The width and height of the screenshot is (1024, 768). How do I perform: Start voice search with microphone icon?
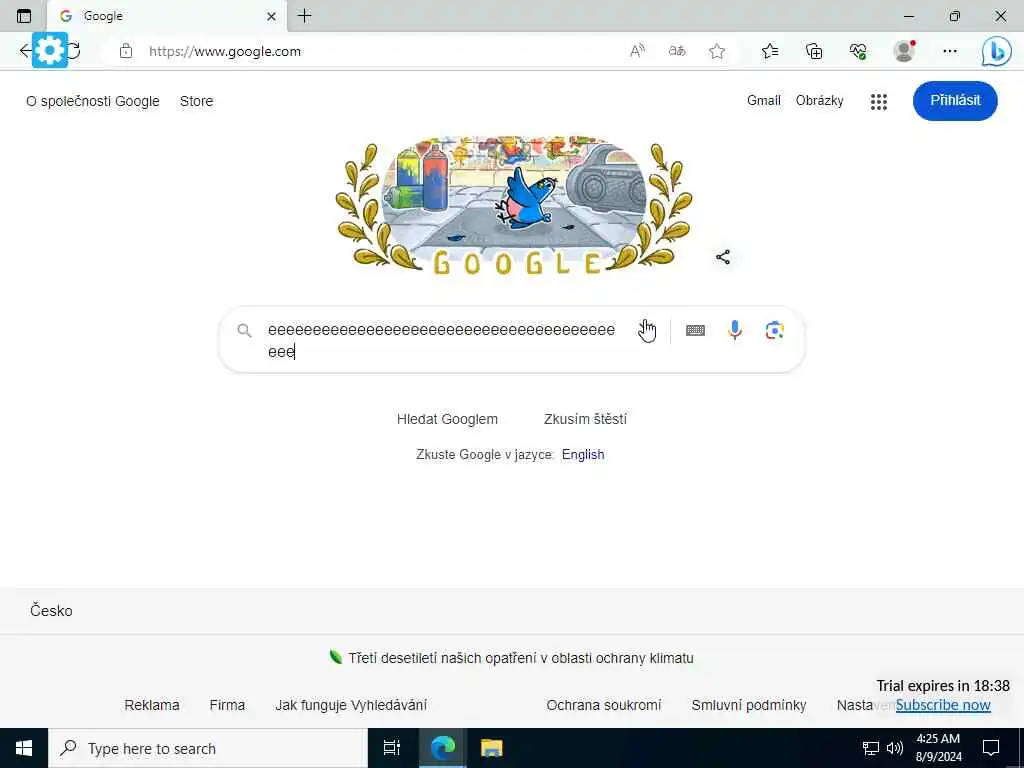click(x=735, y=330)
